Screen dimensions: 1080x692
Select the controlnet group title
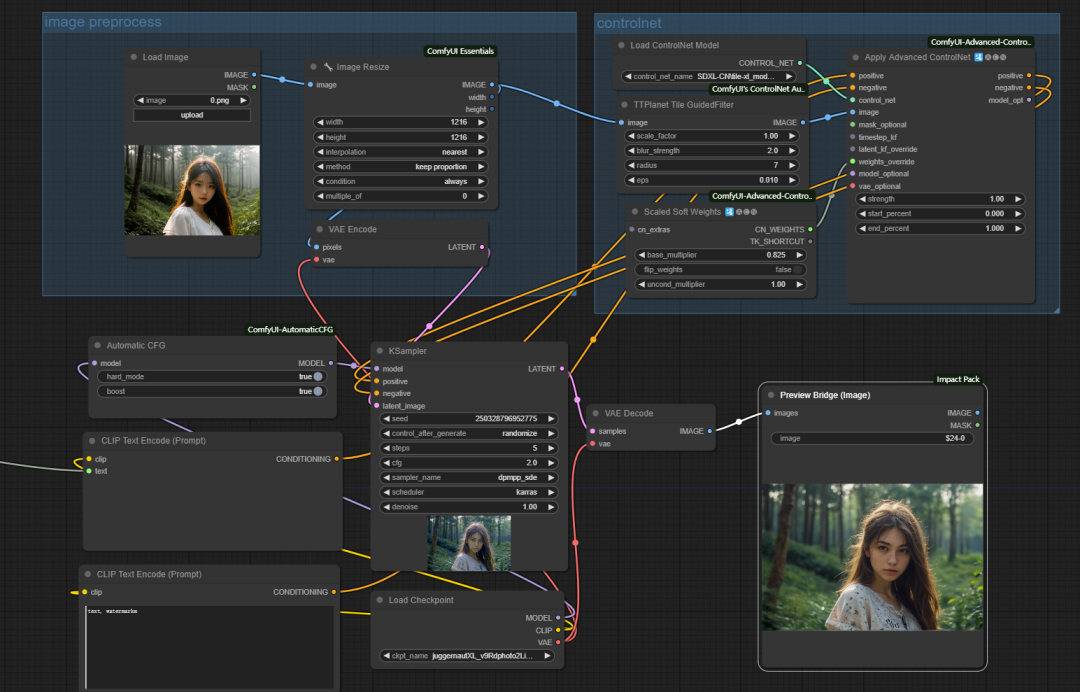[x=629, y=23]
